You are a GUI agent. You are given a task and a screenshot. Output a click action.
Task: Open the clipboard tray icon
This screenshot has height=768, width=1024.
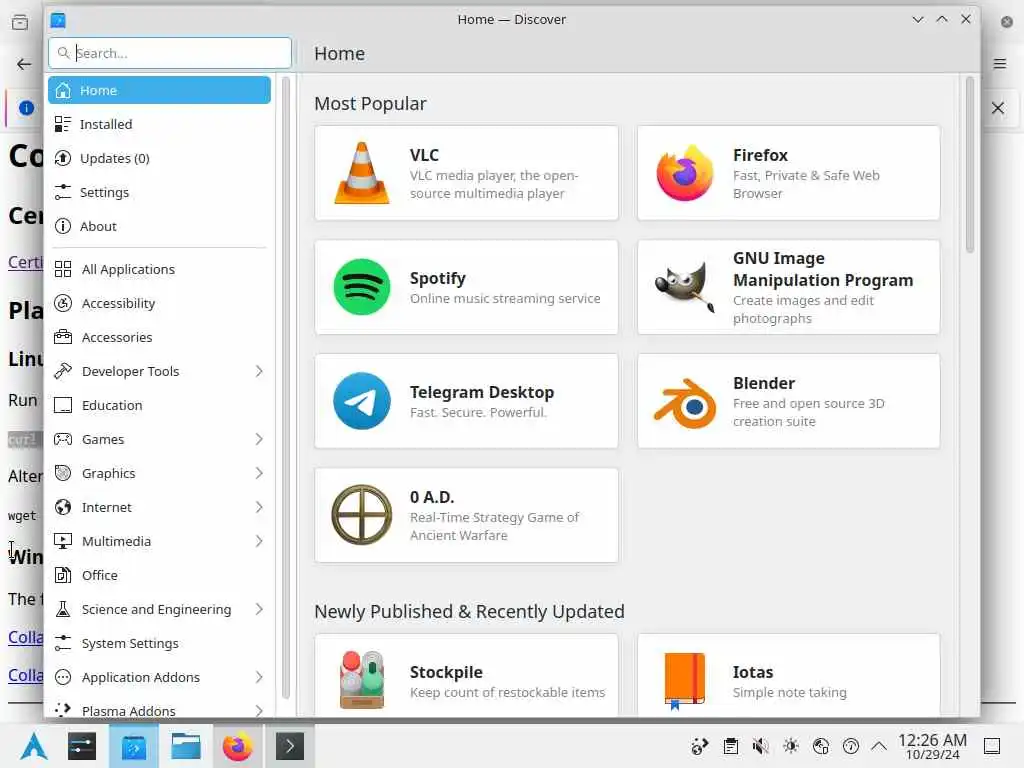pyautogui.click(x=731, y=746)
